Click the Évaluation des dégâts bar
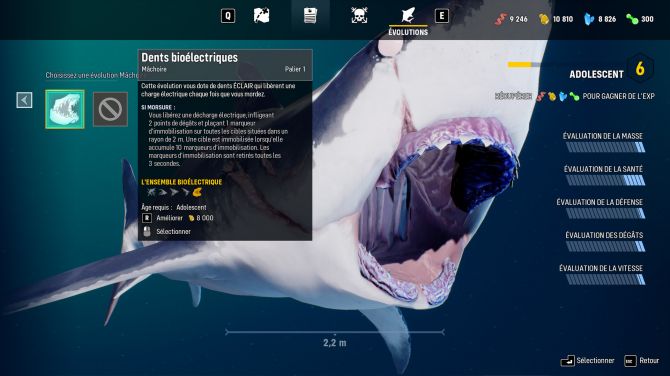Viewport: 670px width, 376px height. (605, 246)
